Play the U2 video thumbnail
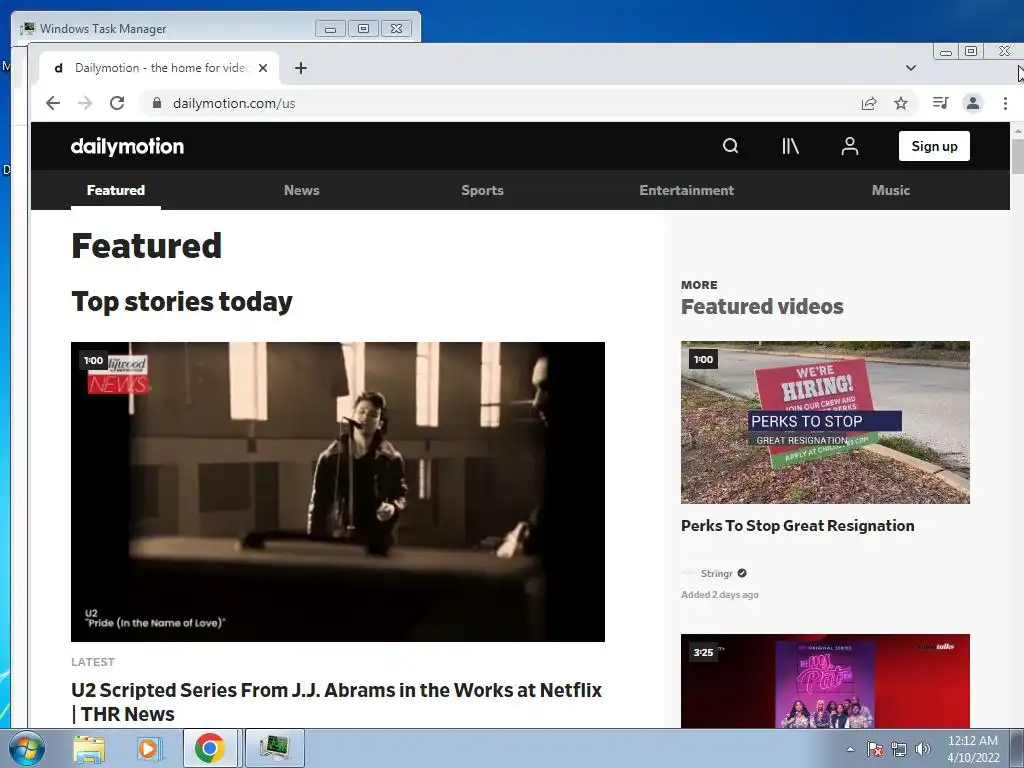Image resolution: width=1024 pixels, height=768 pixels. click(338, 491)
